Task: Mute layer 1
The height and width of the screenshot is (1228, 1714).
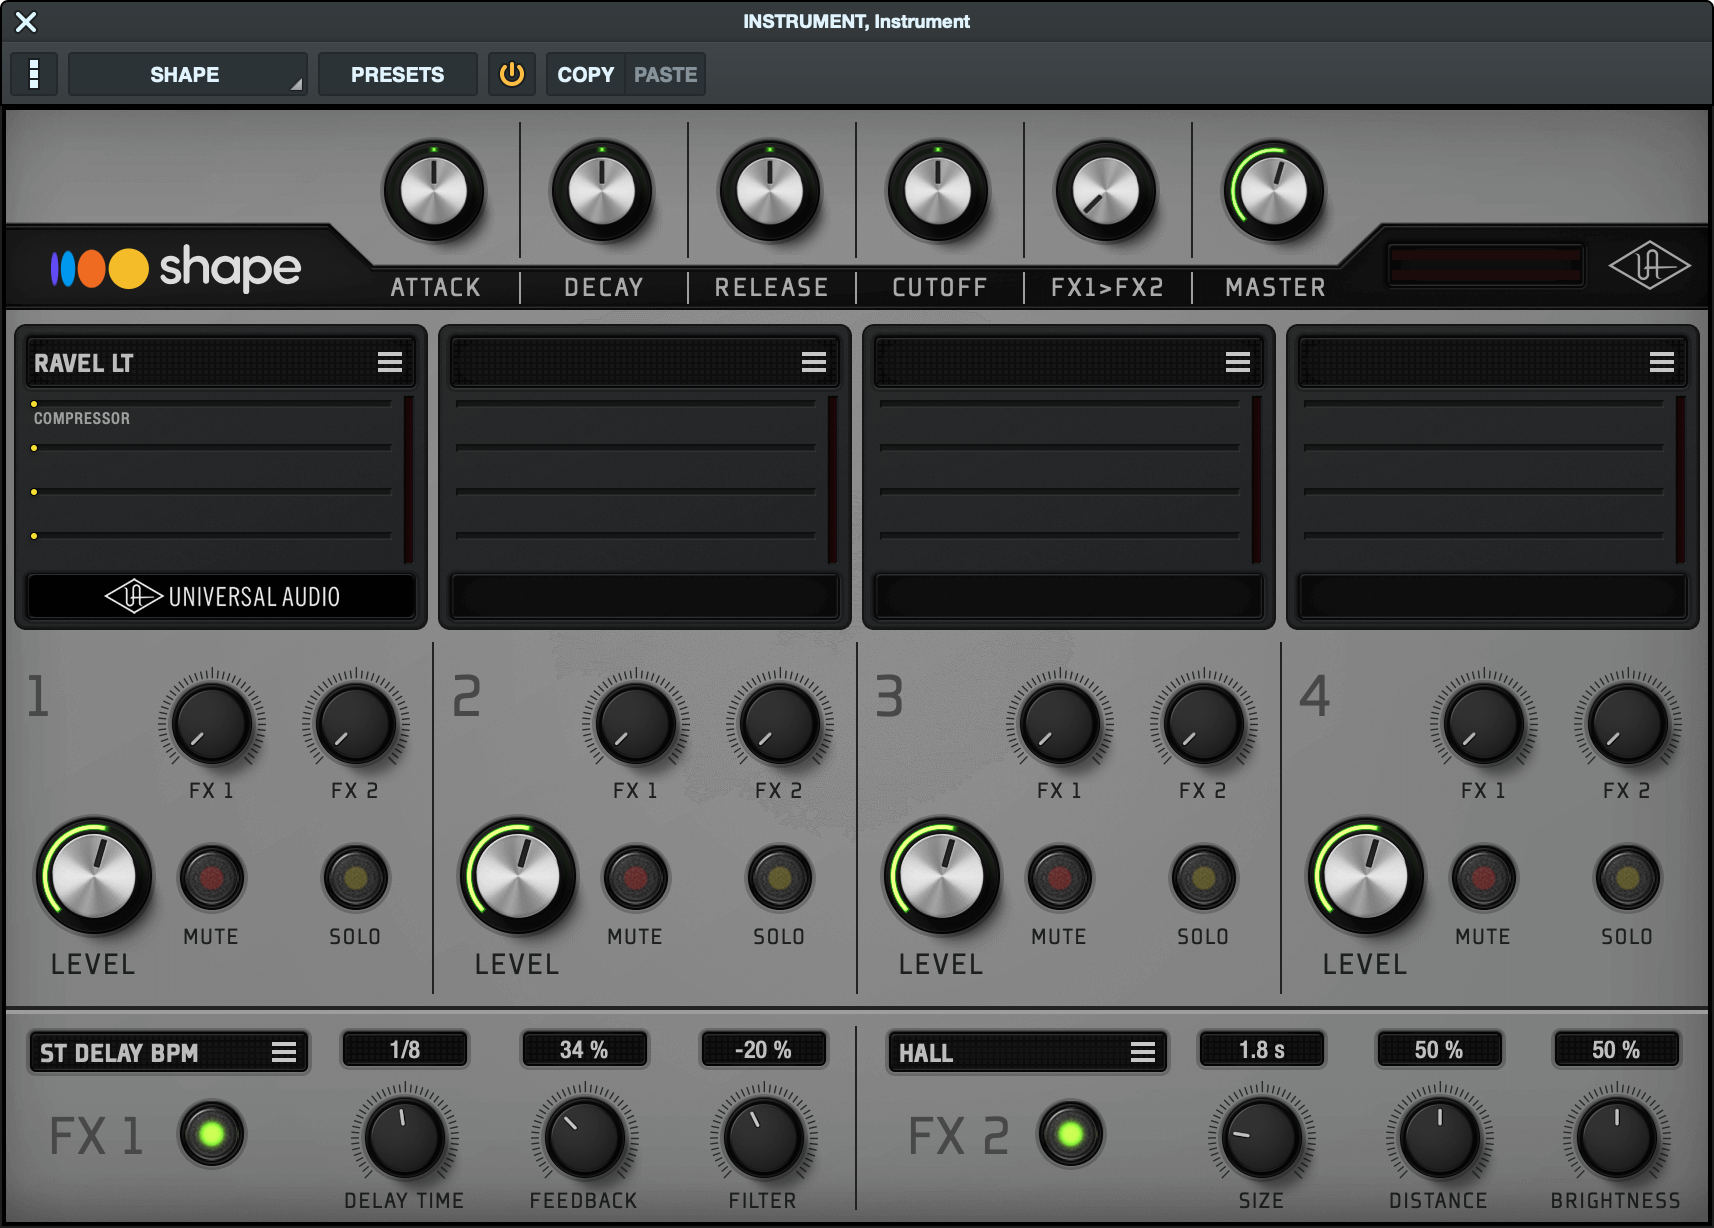Action: tap(211, 878)
